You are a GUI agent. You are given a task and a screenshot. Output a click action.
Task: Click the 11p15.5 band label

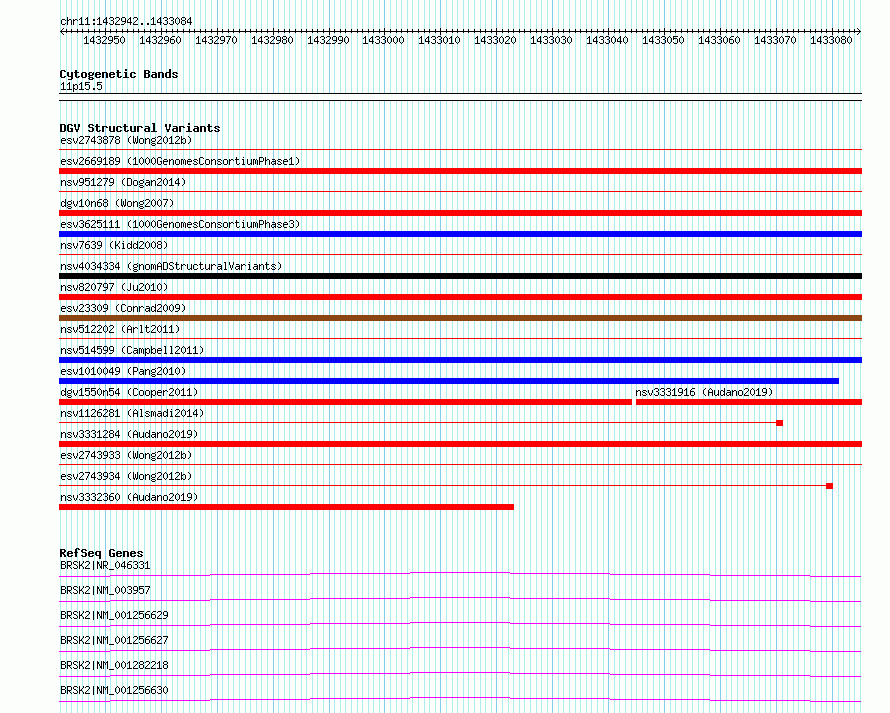[x=81, y=86]
